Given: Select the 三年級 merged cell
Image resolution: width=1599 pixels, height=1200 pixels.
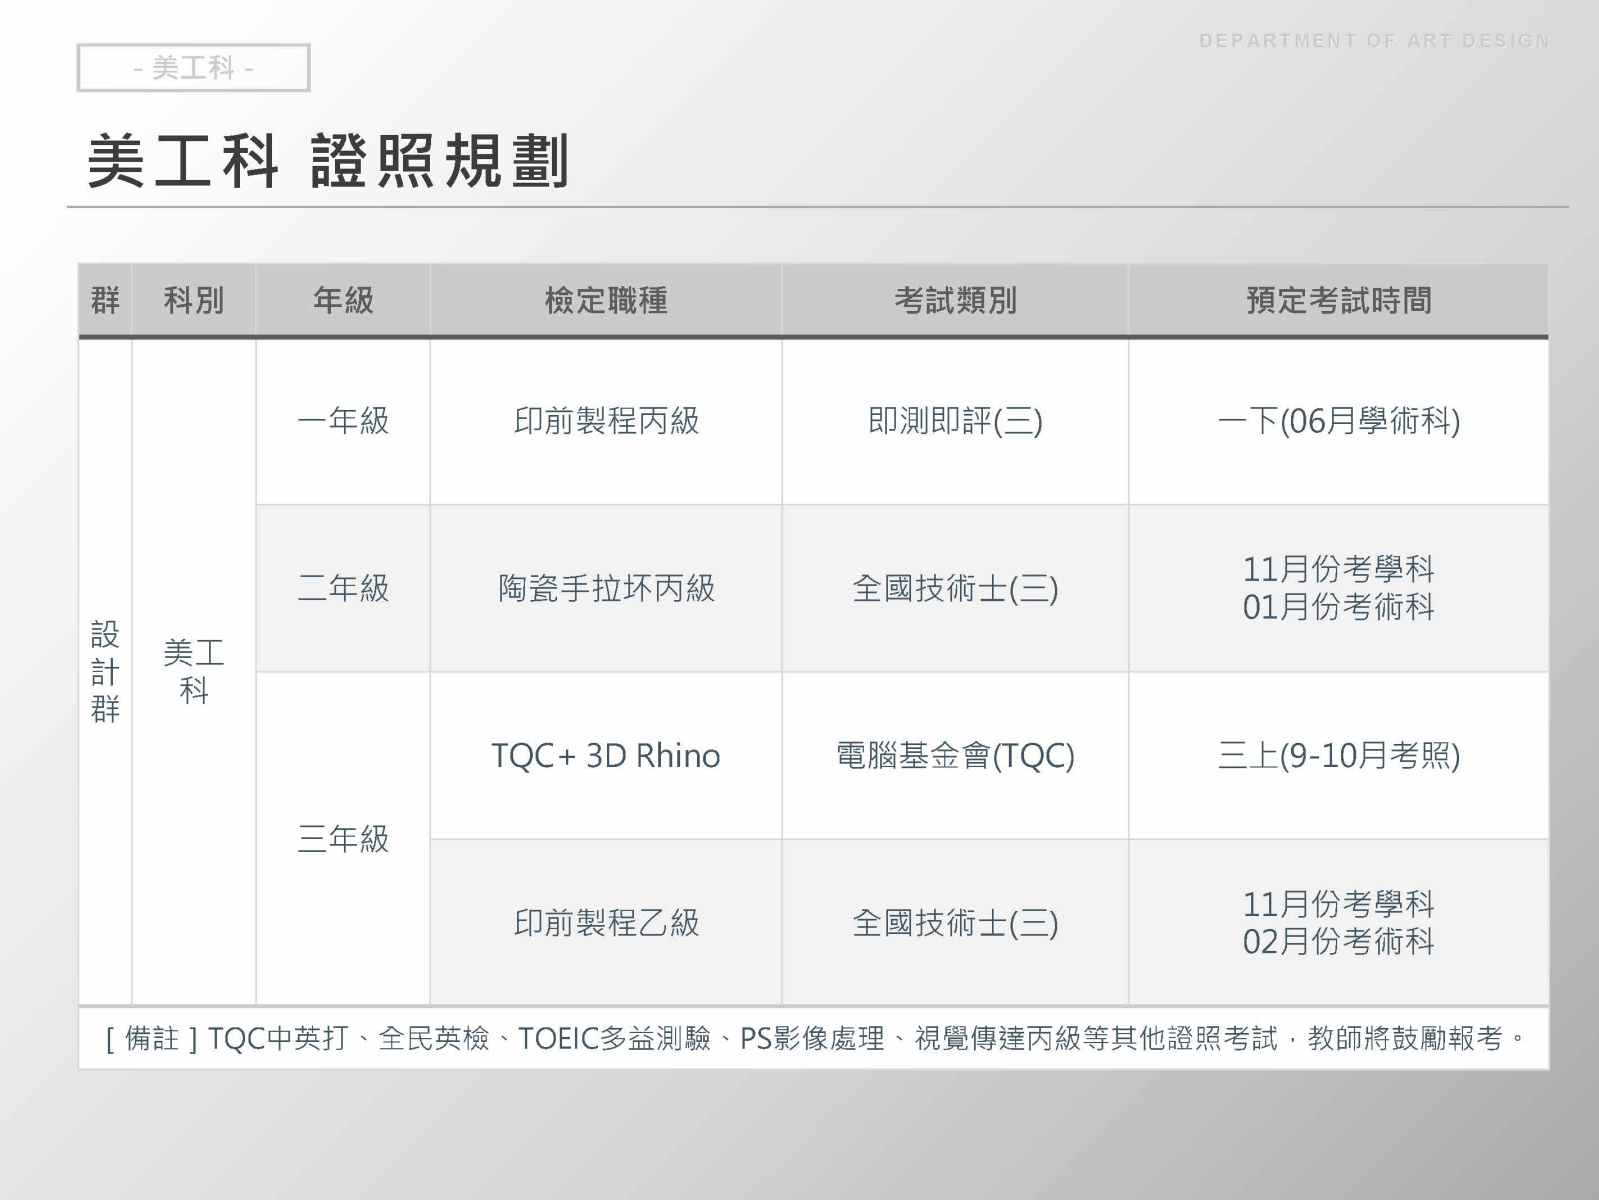Looking at the screenshot, I should [343, 838].
